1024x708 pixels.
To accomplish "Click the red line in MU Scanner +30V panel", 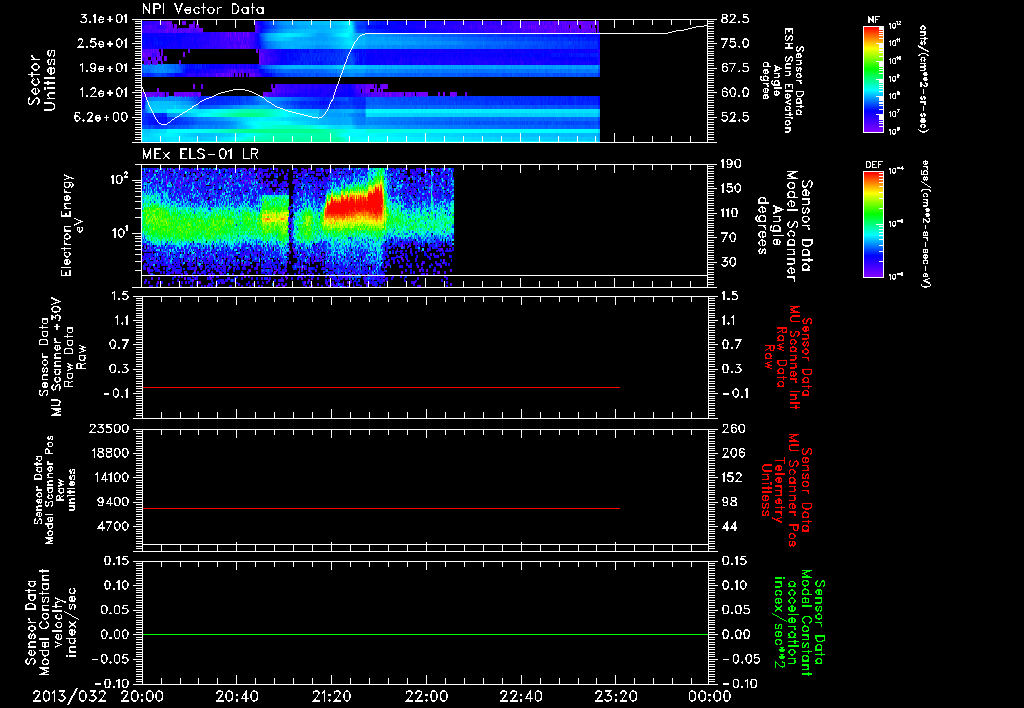I will (x=380, y=388).
